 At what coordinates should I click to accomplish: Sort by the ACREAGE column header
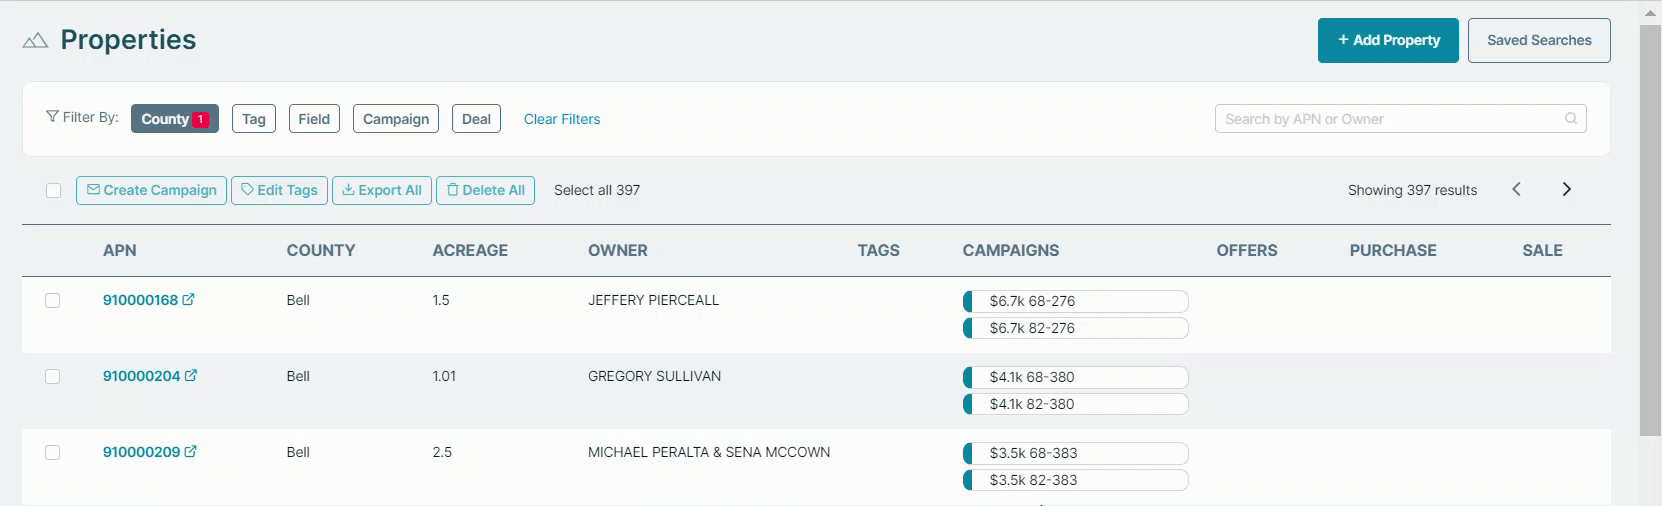click(470, 250)
